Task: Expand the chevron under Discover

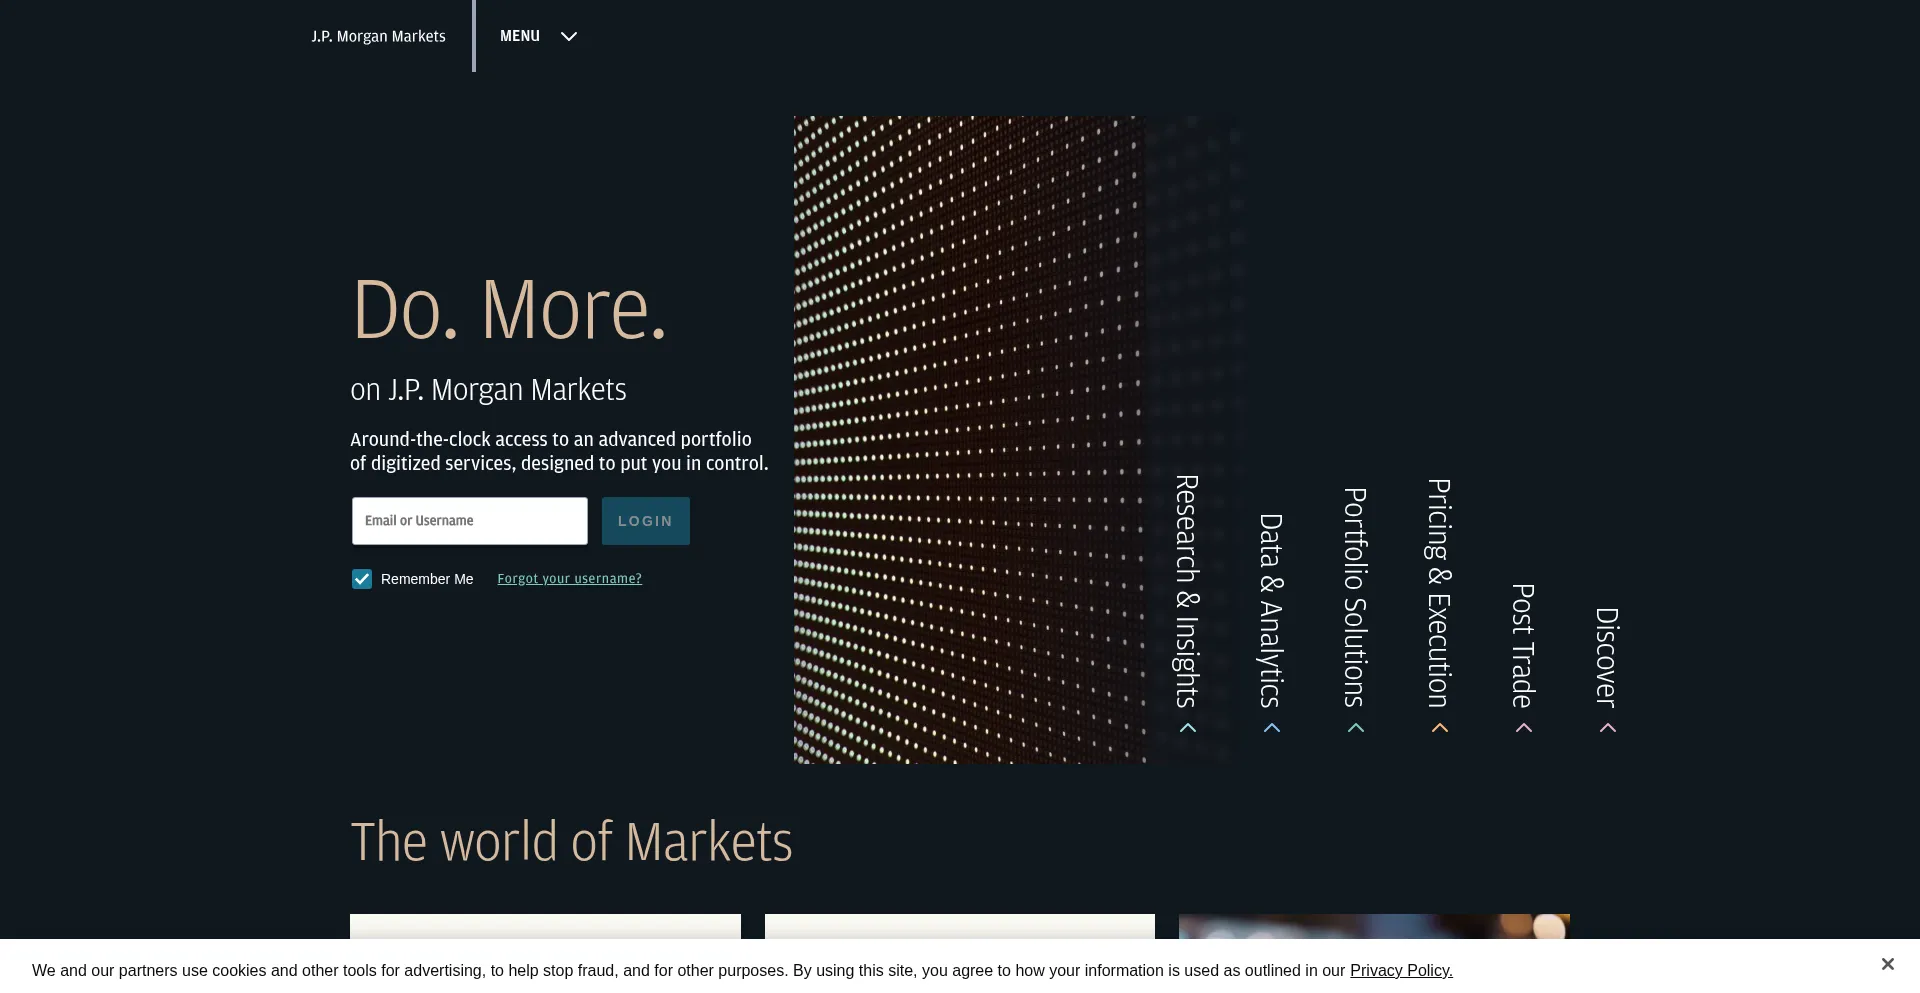Action: pos(1608,728)
